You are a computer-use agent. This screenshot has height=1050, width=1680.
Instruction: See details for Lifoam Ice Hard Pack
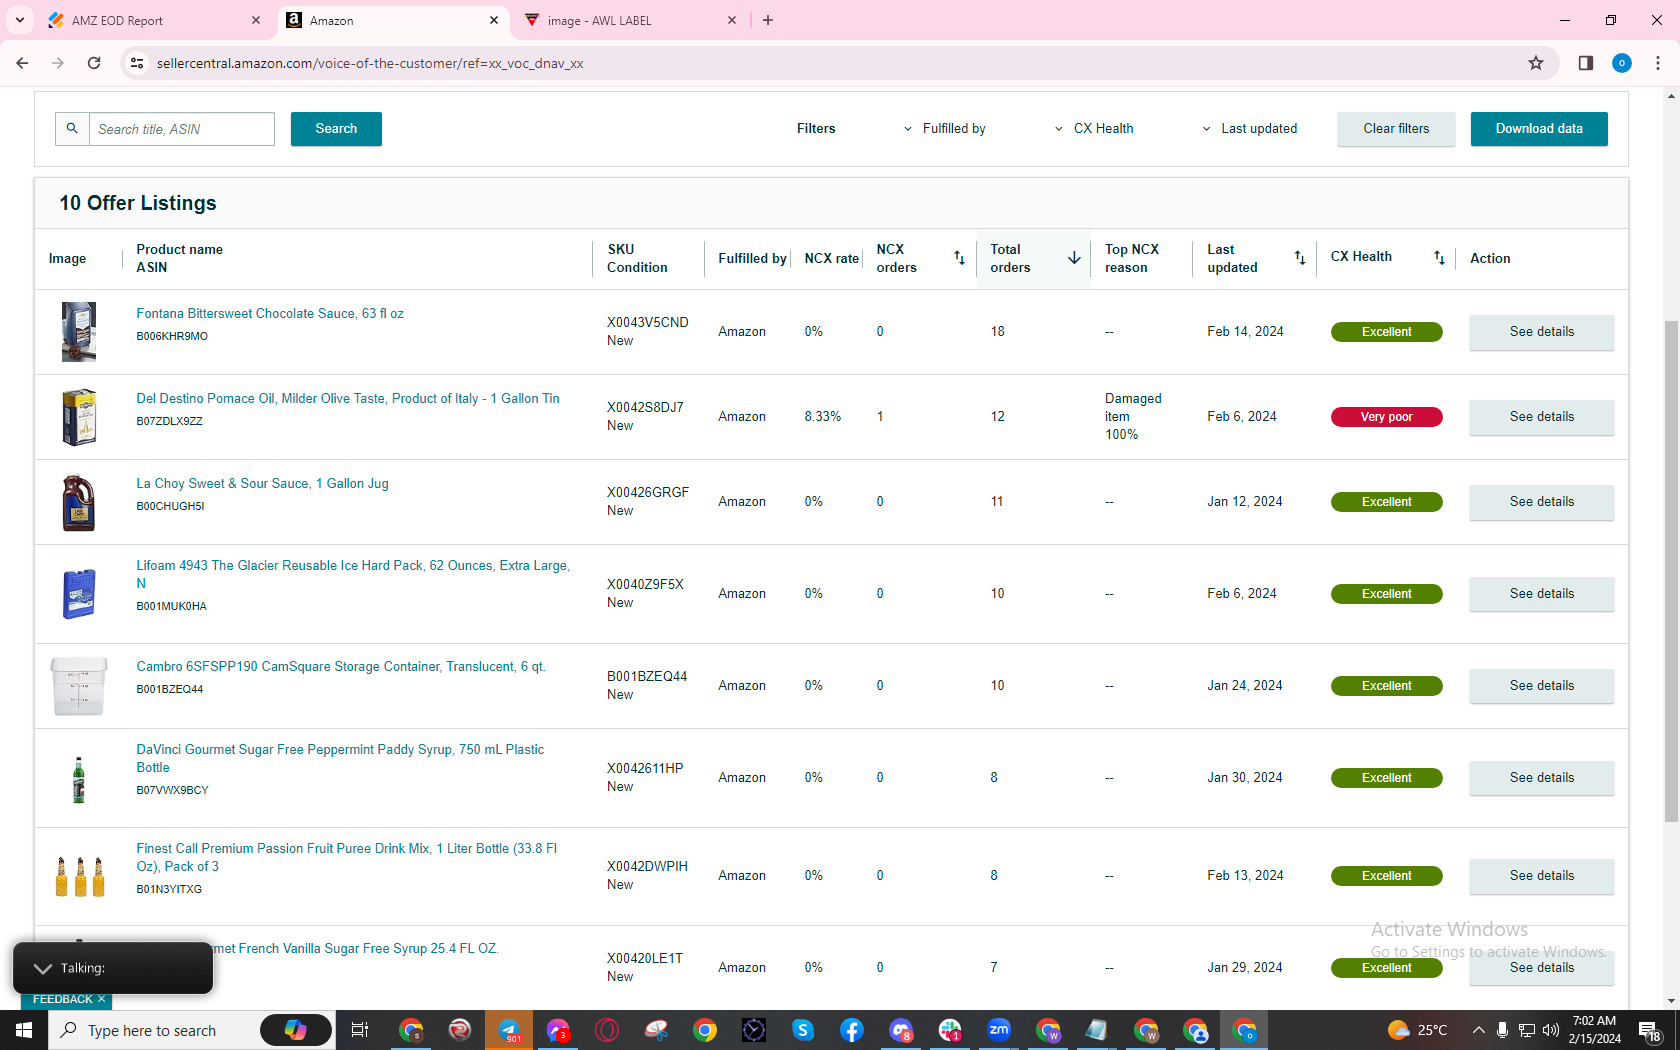1541,594
